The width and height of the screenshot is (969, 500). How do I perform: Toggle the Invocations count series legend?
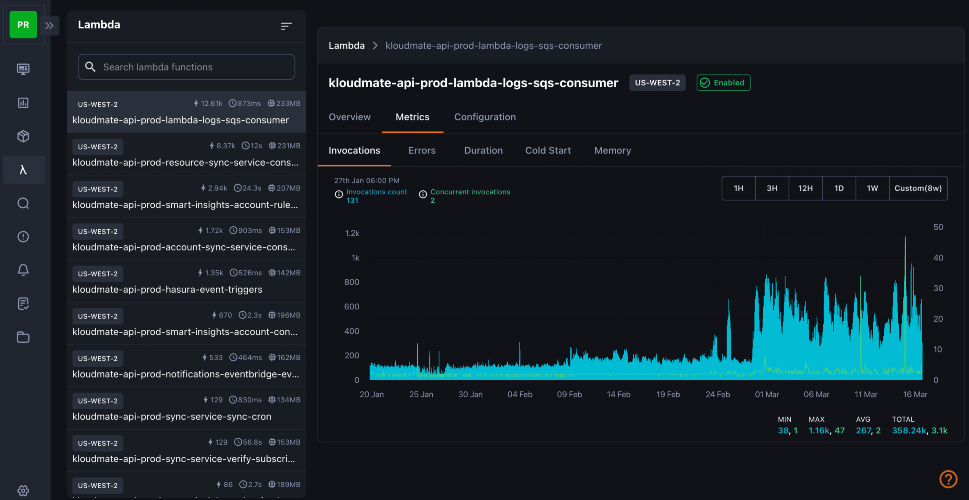click(371, 196)
